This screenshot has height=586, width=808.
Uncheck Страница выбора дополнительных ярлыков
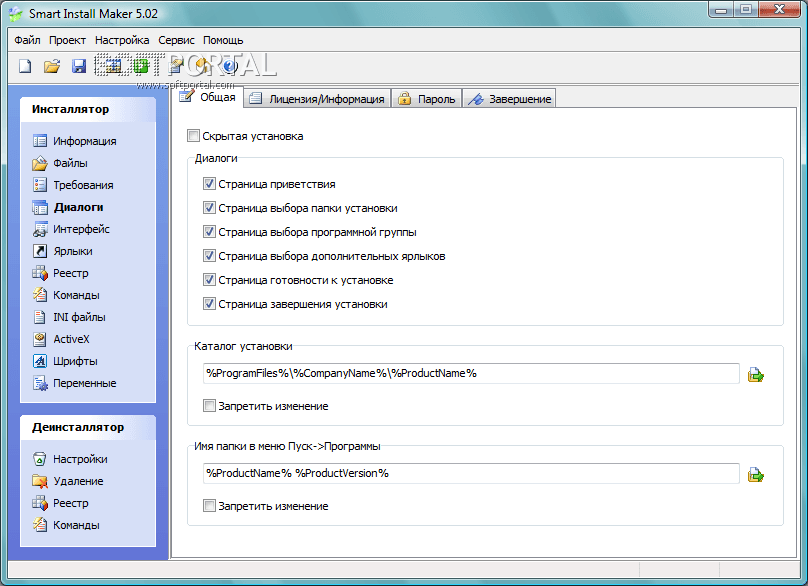point(209,256)
